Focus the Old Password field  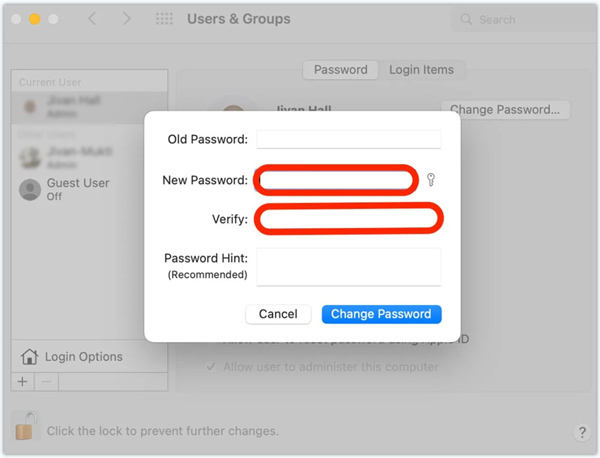[349, 139]
